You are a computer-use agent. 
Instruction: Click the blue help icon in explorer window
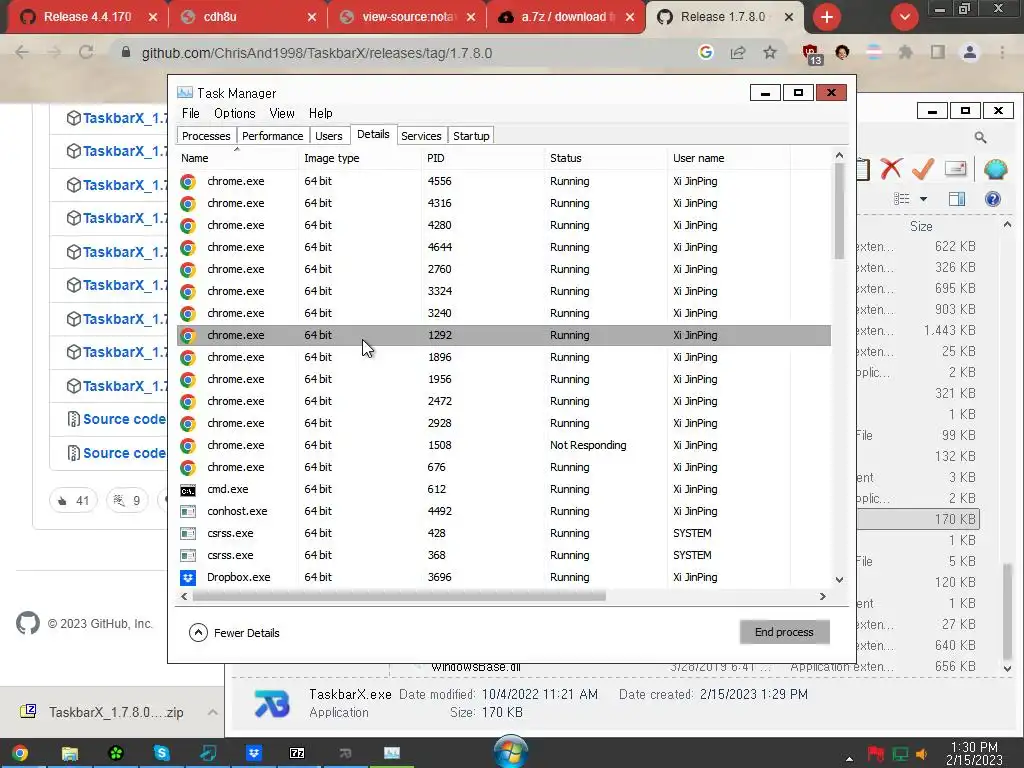click(993, 199)
